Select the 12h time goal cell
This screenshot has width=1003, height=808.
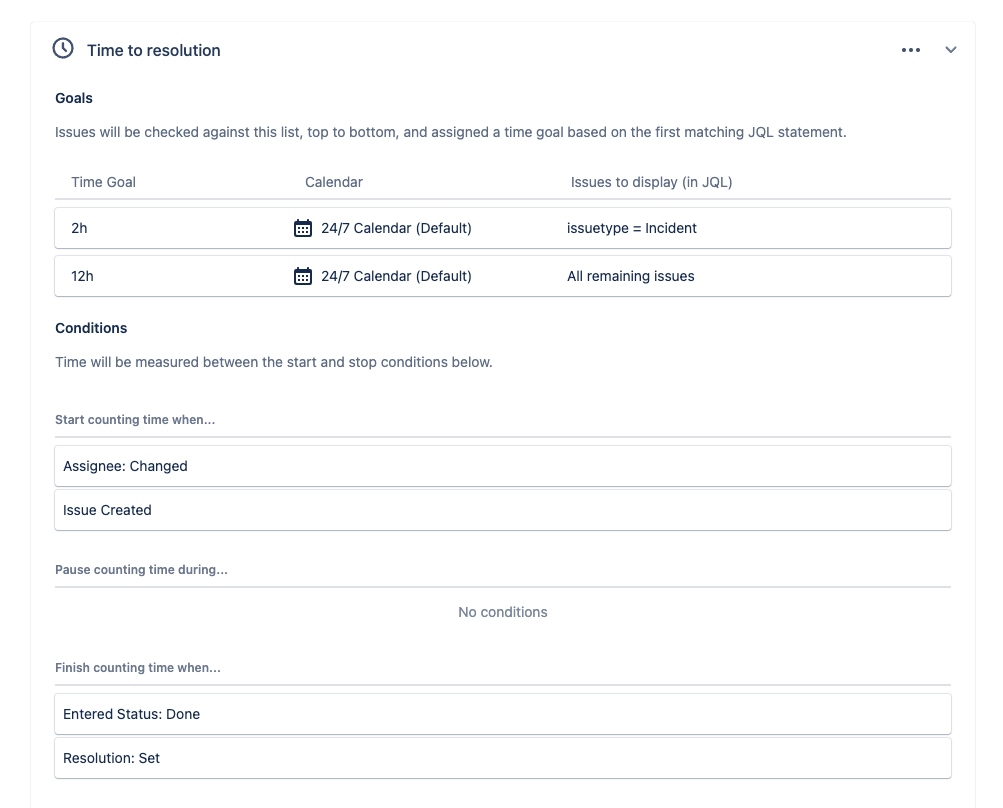[x=82, y=276]
